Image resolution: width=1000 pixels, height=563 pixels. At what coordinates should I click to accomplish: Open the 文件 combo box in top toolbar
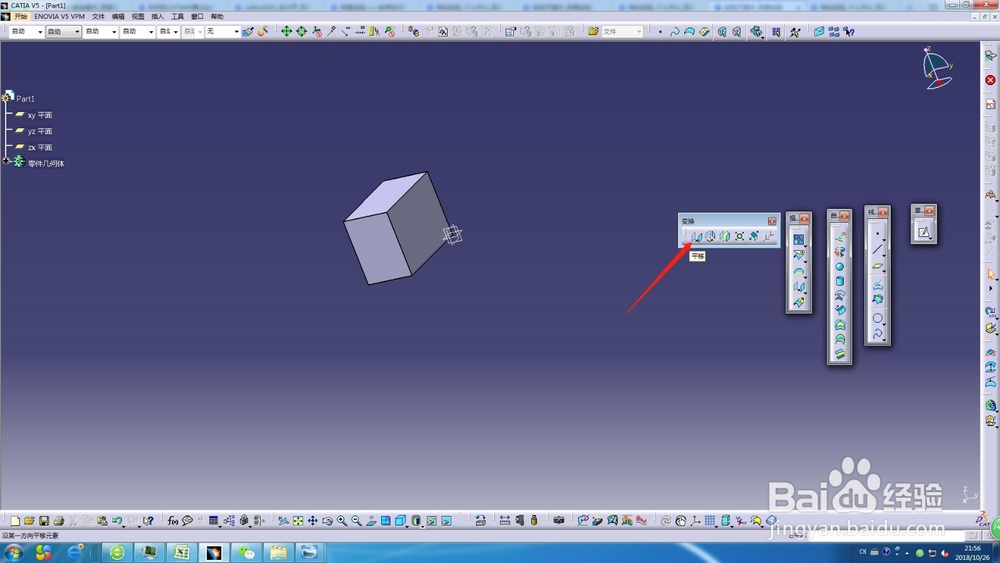coord(622,31)
